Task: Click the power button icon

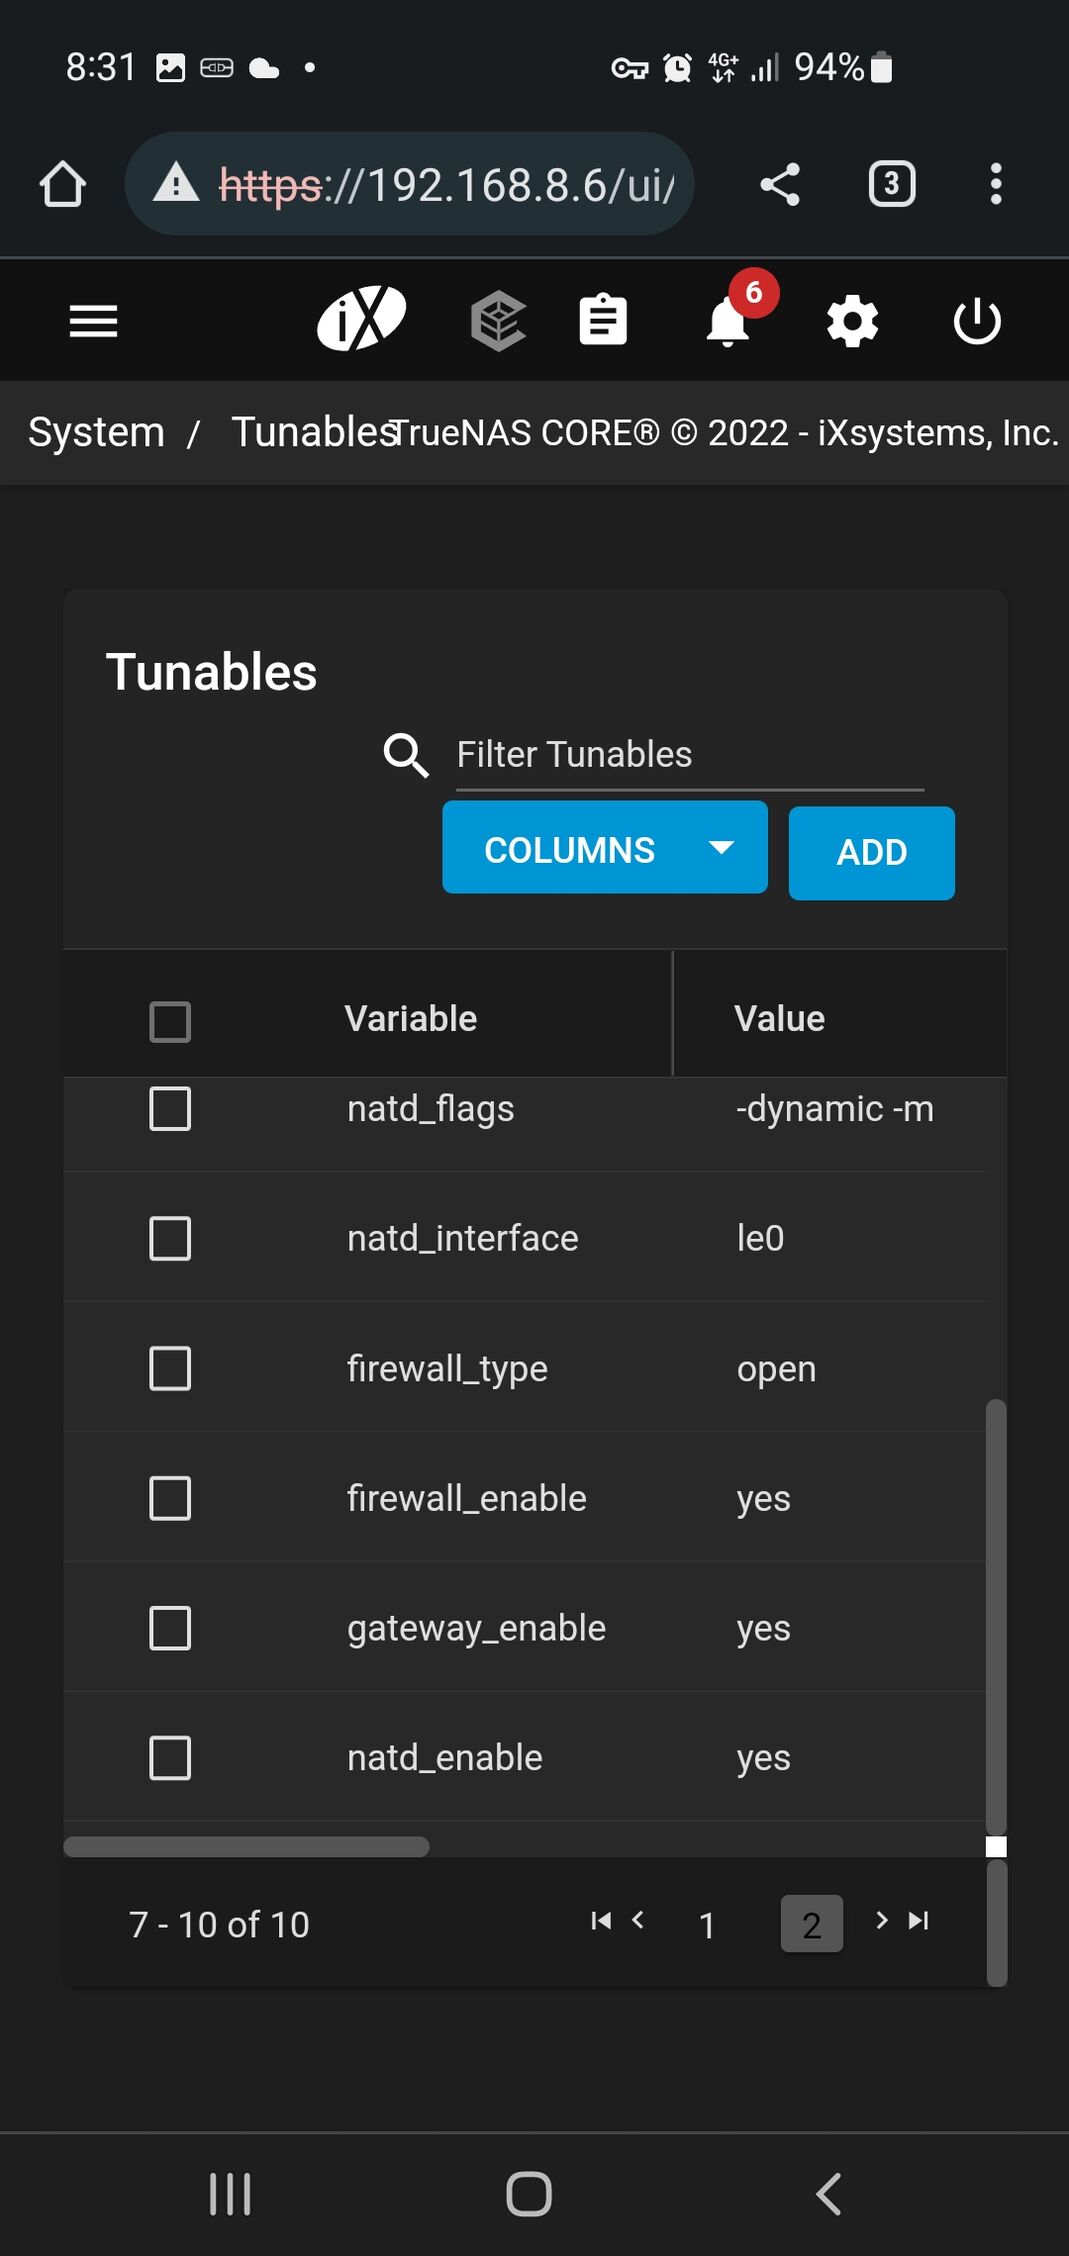Action: pos(977,322)
